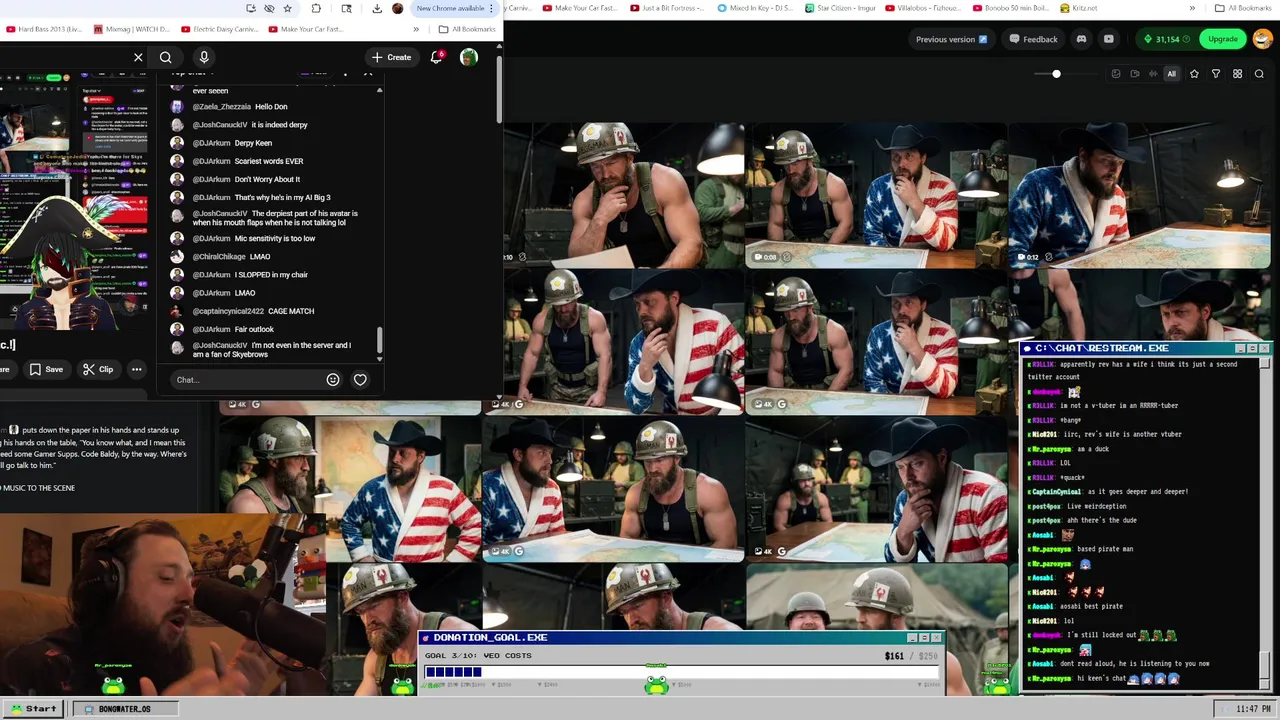Filter gallery by images only
This screenshot has height=720, width=1280.
click(1116, 74)
